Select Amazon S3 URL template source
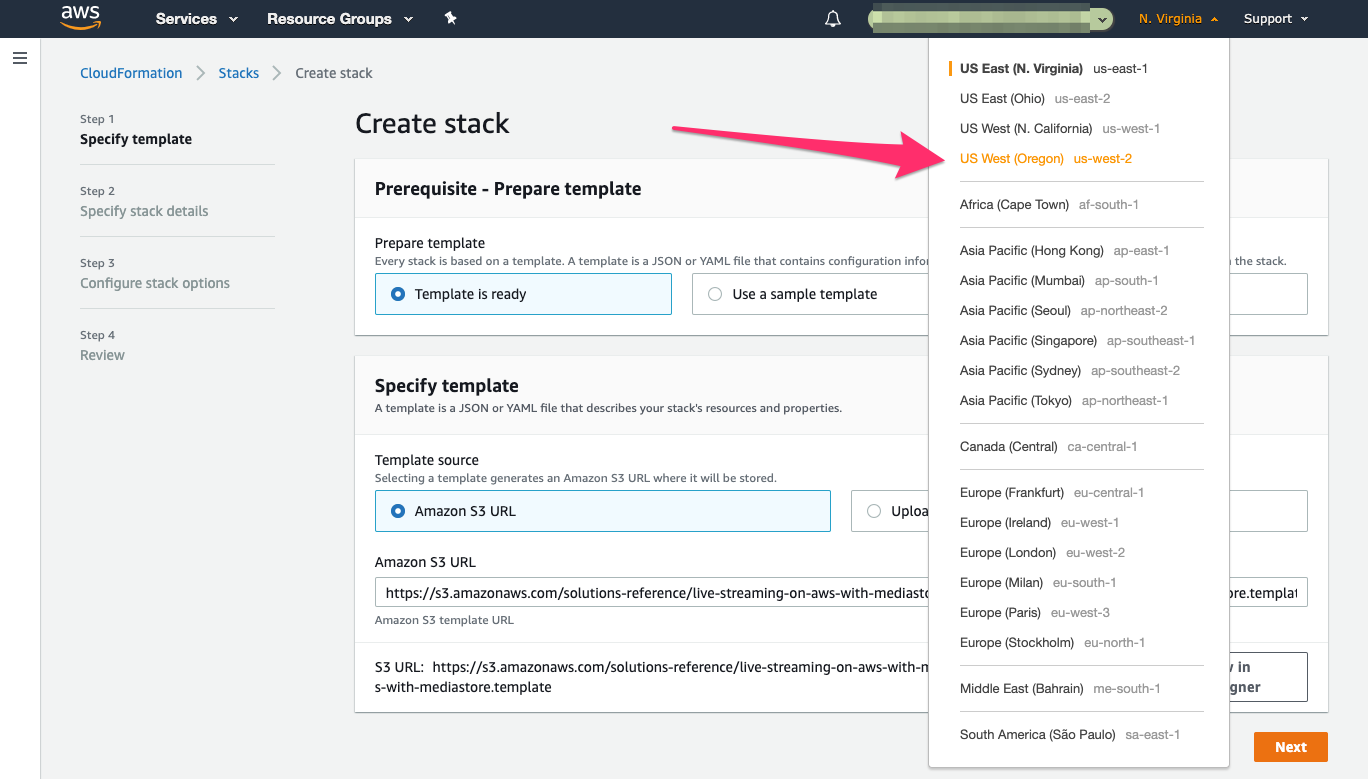 pyautogui.click(x=603, y=511)
